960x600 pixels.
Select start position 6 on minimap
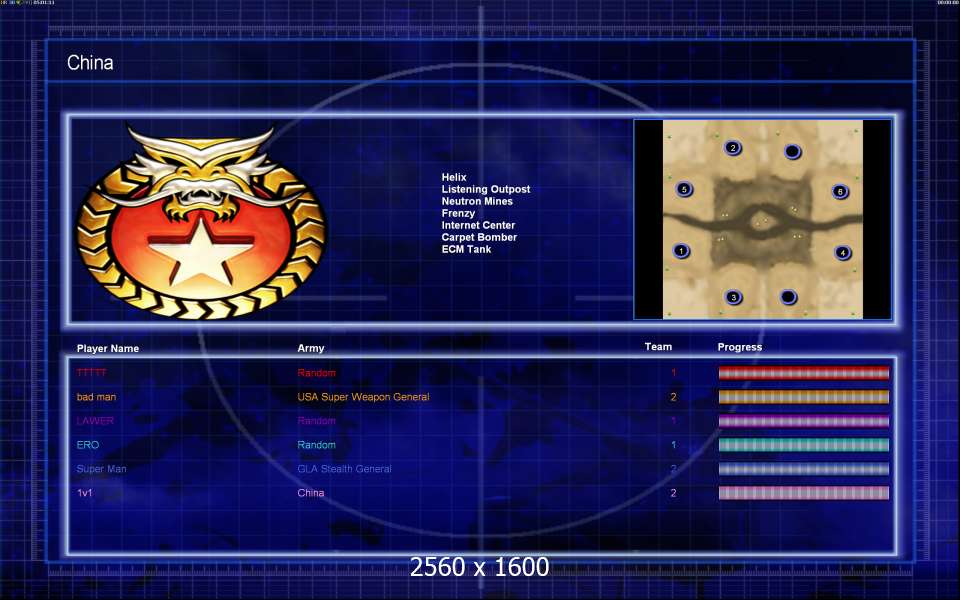tap(840, 192)
